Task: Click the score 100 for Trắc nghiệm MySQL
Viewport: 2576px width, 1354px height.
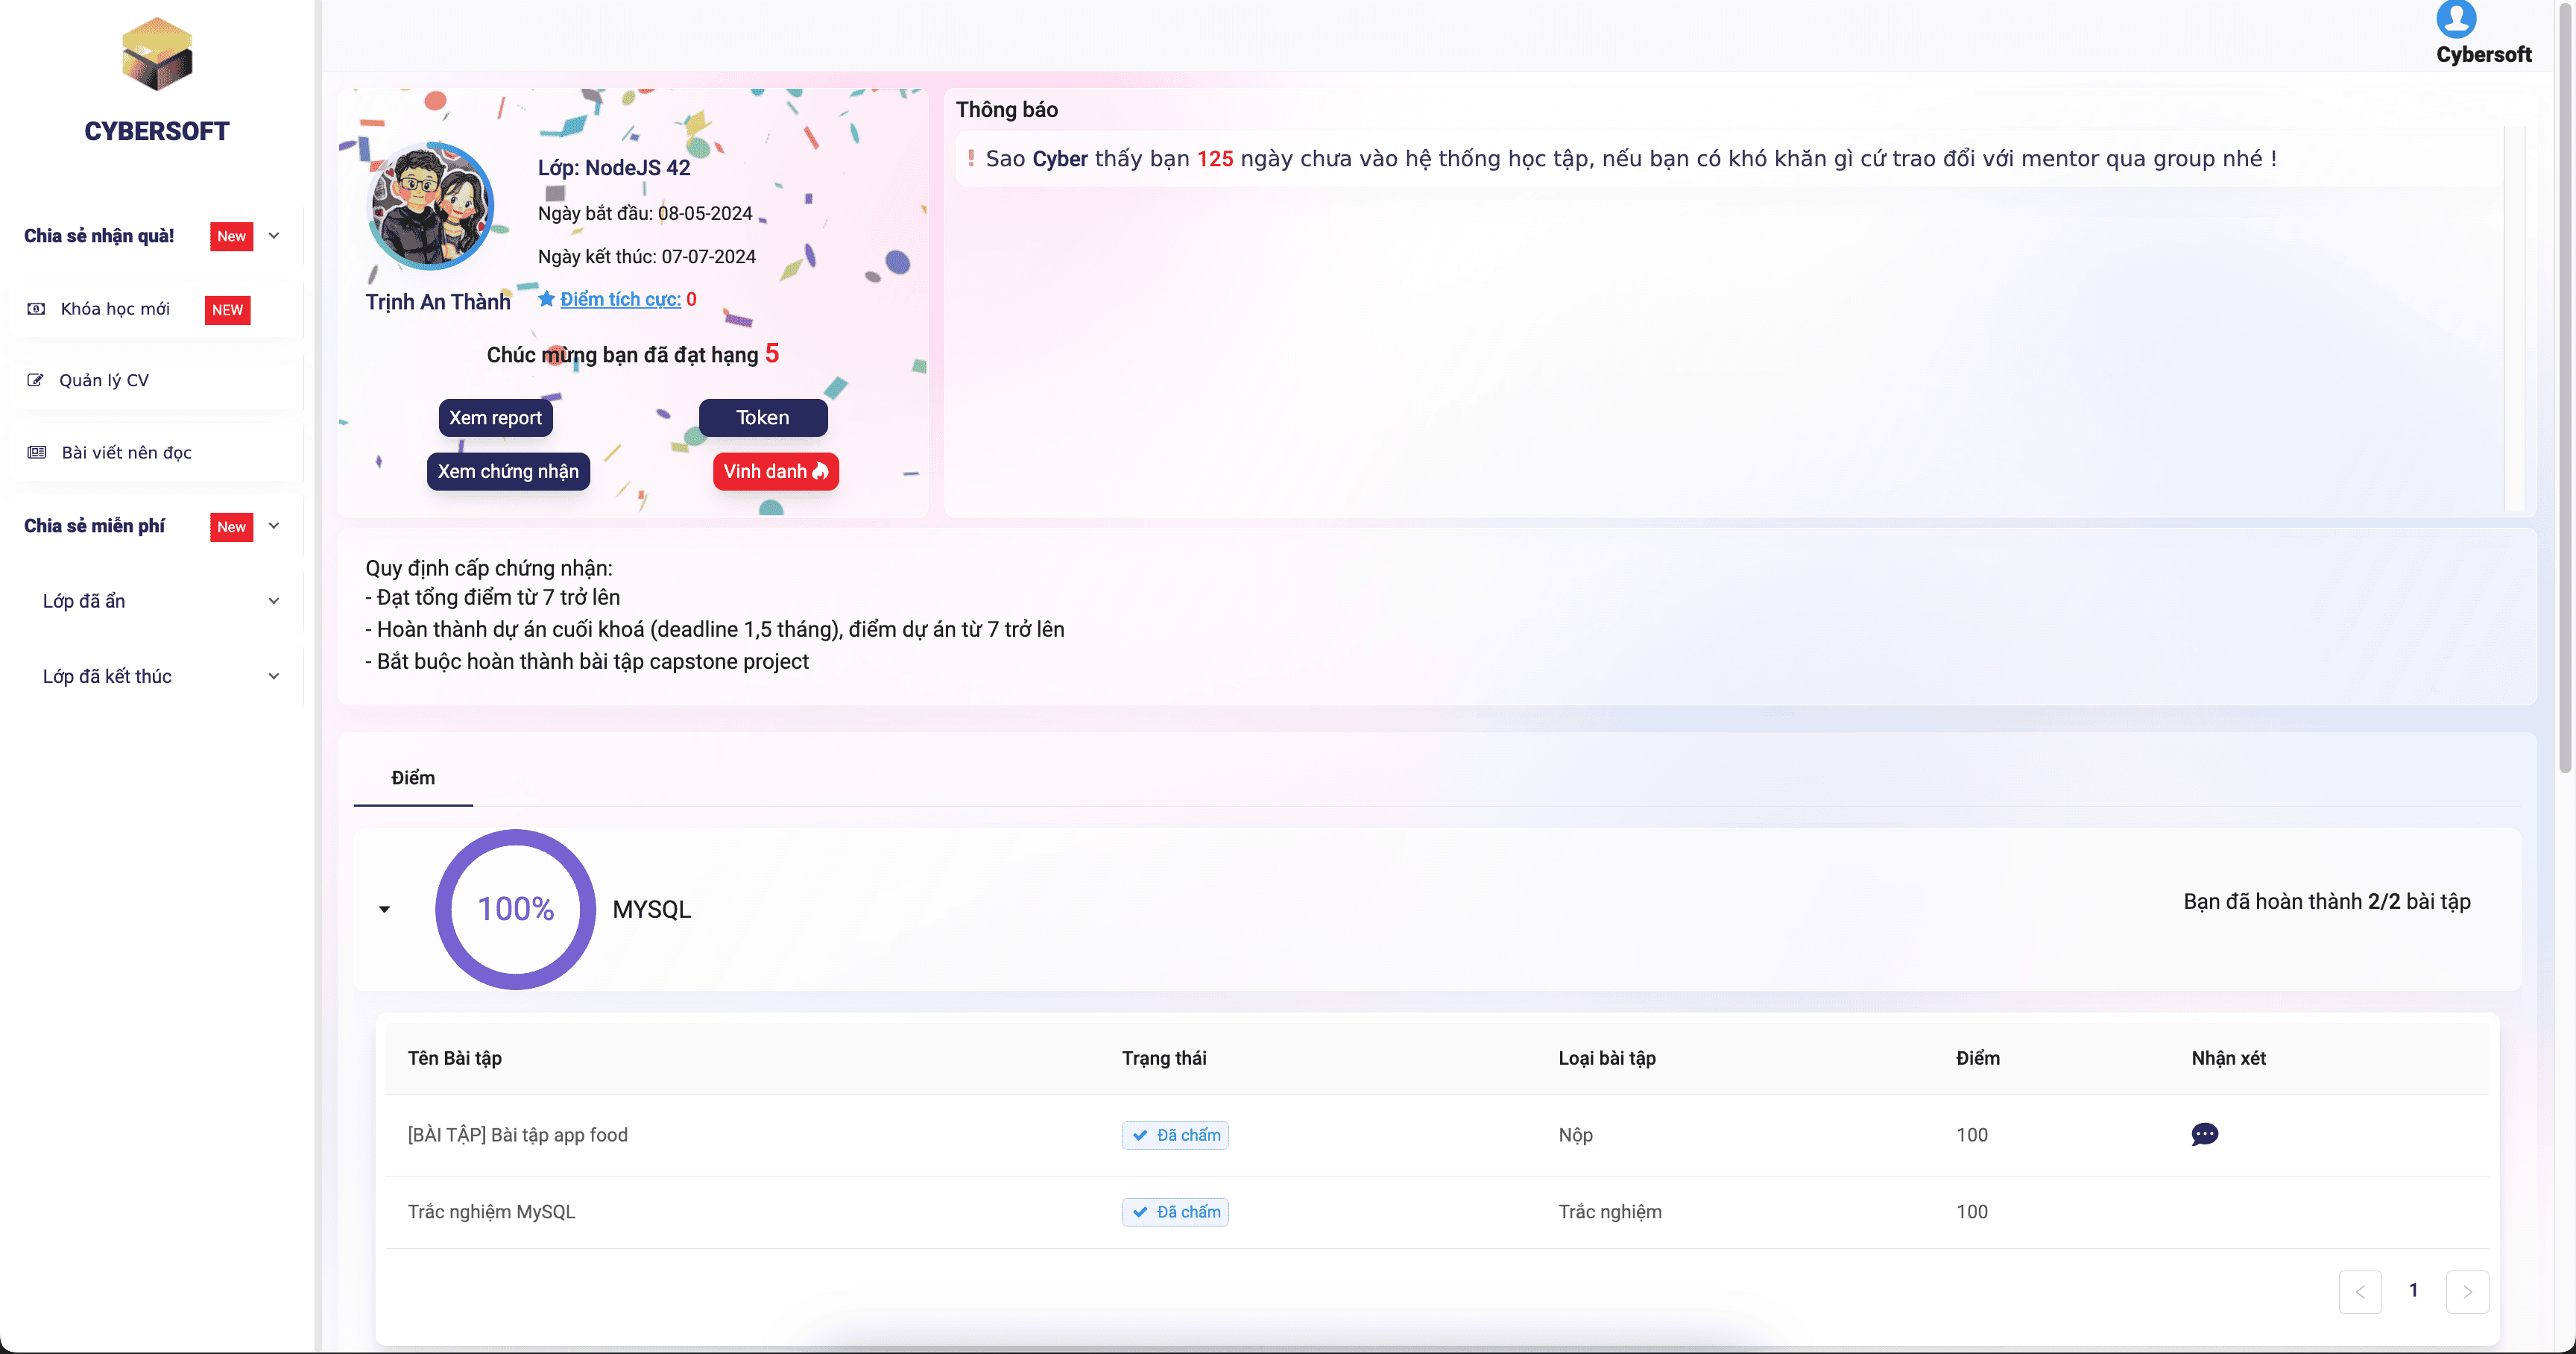Action: click(1972, 1212)
